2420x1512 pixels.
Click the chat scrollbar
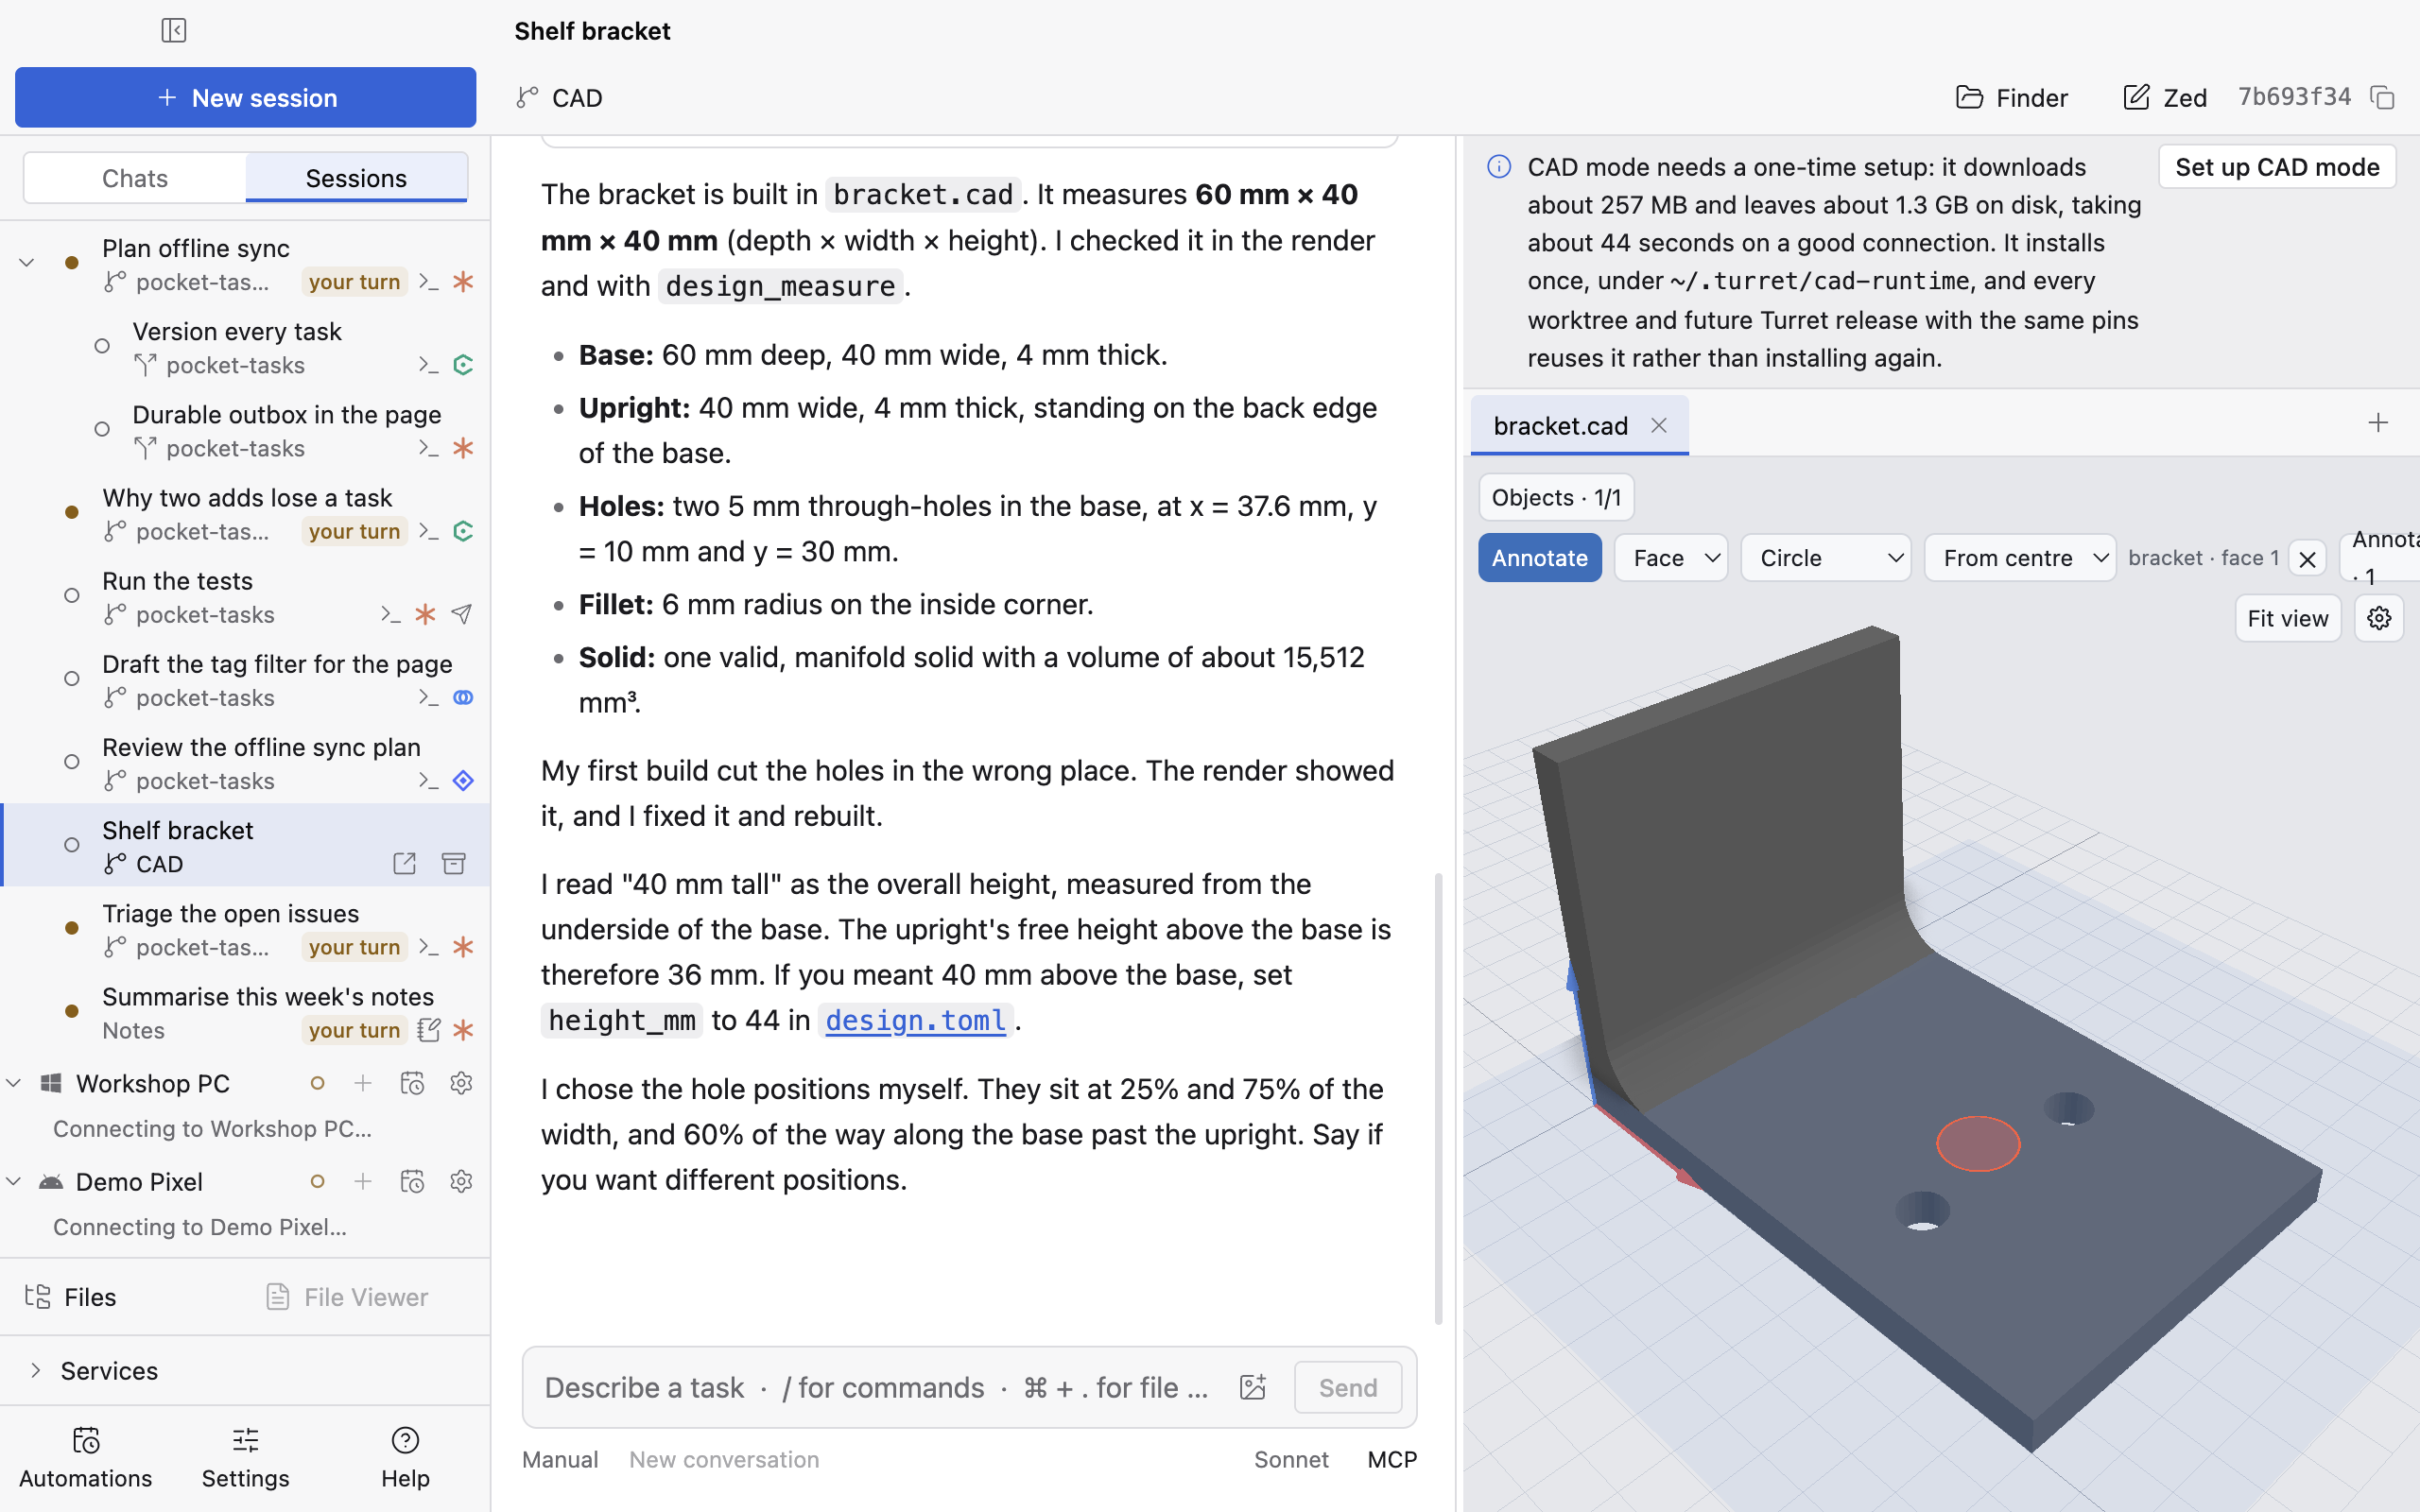coord(1438,1098)
